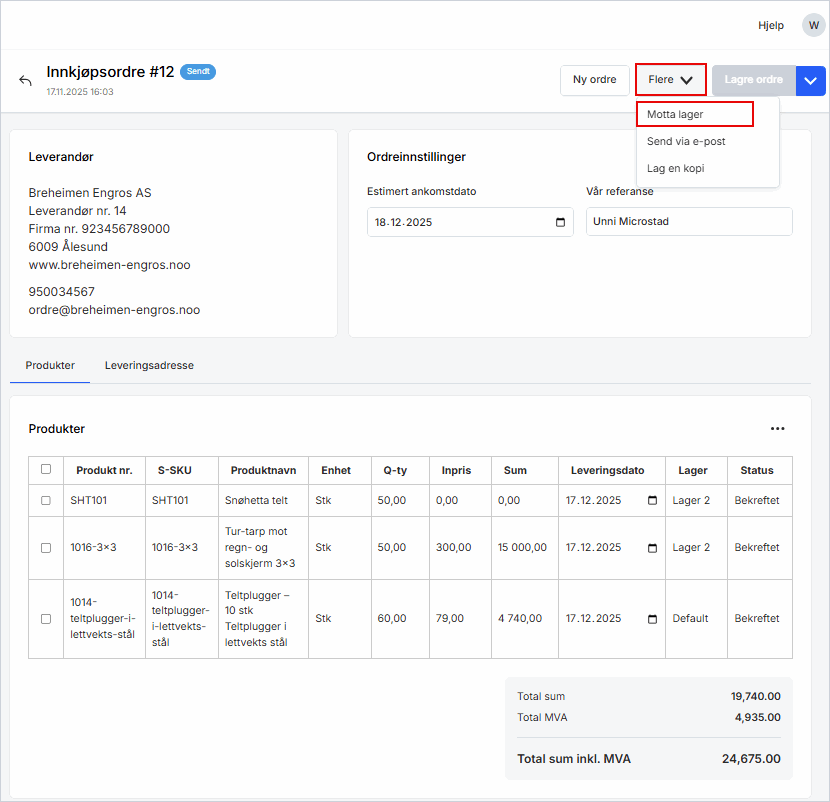The width and height of the screenshot is (830, 802).
Task: Expand the blue arrow next to Lagre ordre
Action: point(811,80)
